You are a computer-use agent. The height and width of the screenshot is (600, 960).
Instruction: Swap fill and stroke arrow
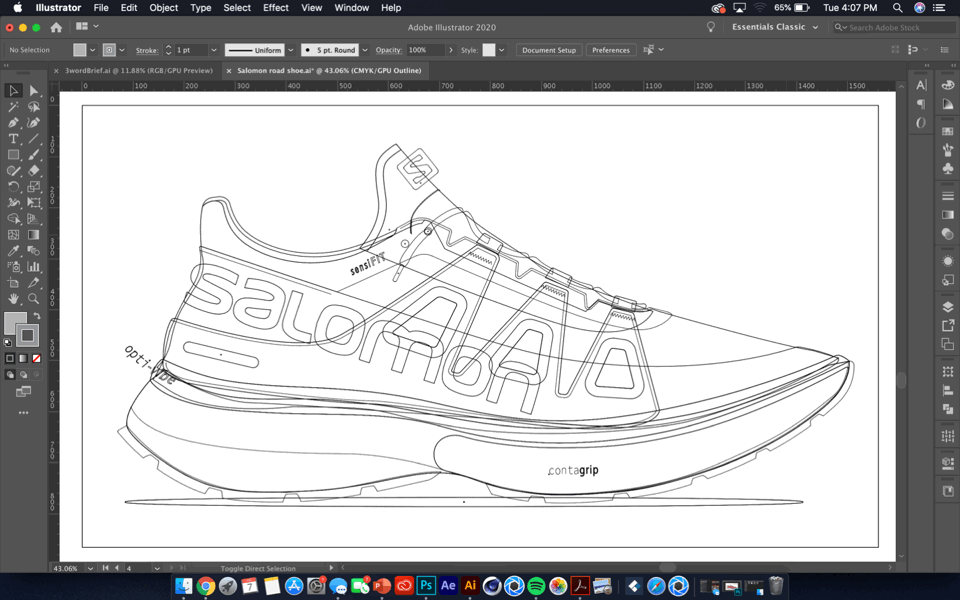point(37,316)
